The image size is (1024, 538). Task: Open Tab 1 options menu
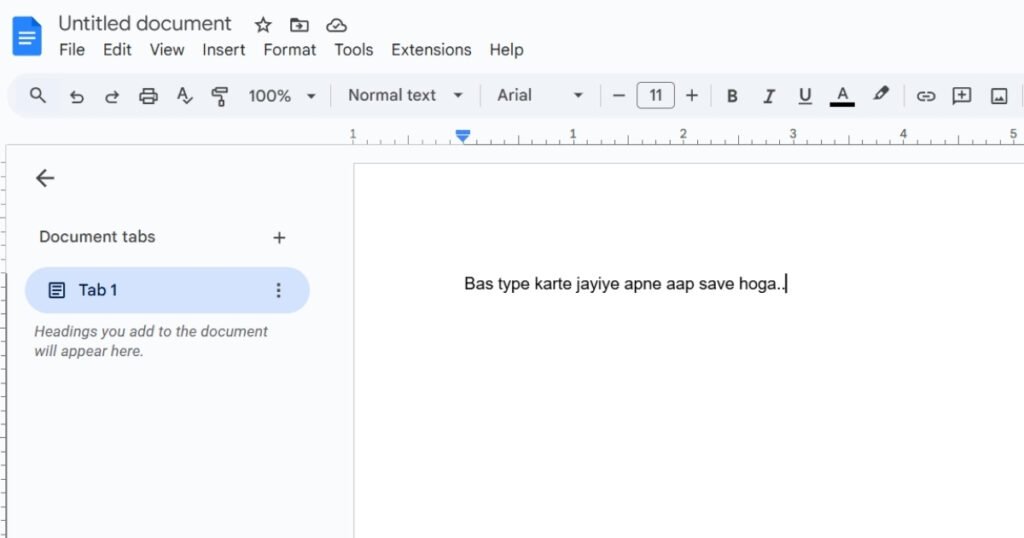(278, 290)
